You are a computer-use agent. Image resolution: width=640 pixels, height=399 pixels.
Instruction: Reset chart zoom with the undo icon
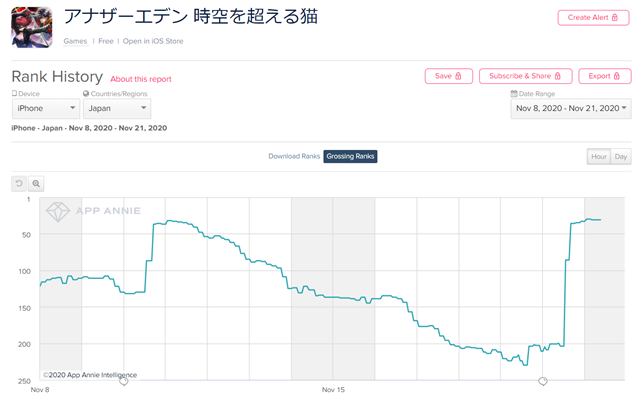click(19, 184)
